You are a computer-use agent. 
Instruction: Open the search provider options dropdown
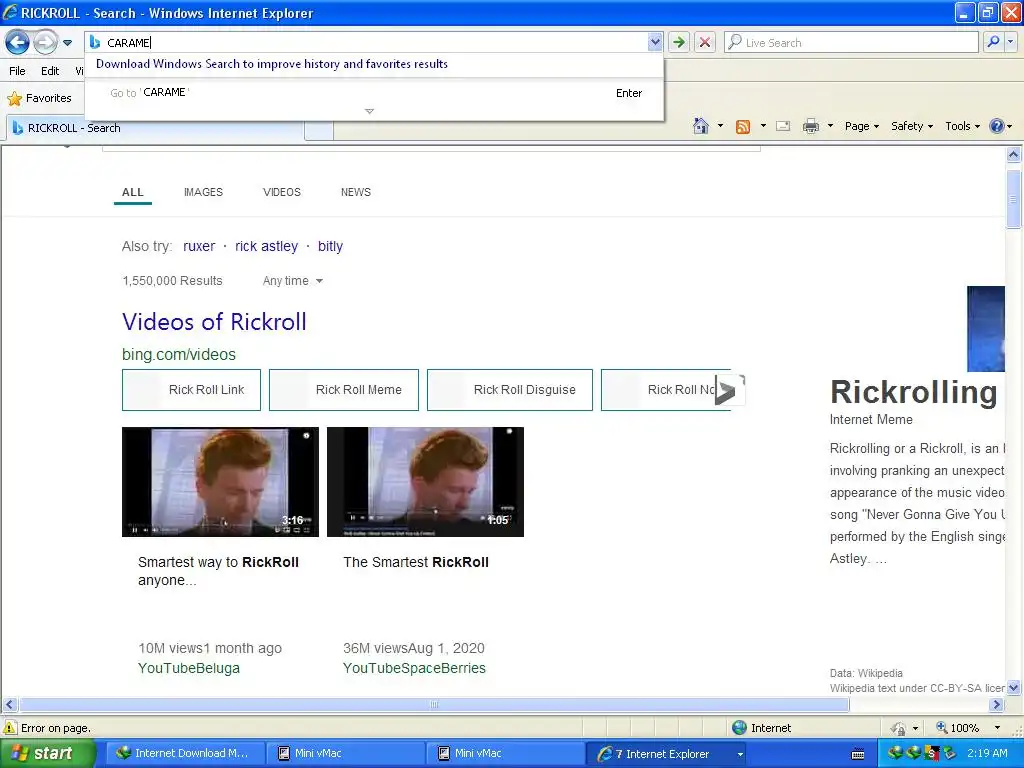coord(1011,42)
